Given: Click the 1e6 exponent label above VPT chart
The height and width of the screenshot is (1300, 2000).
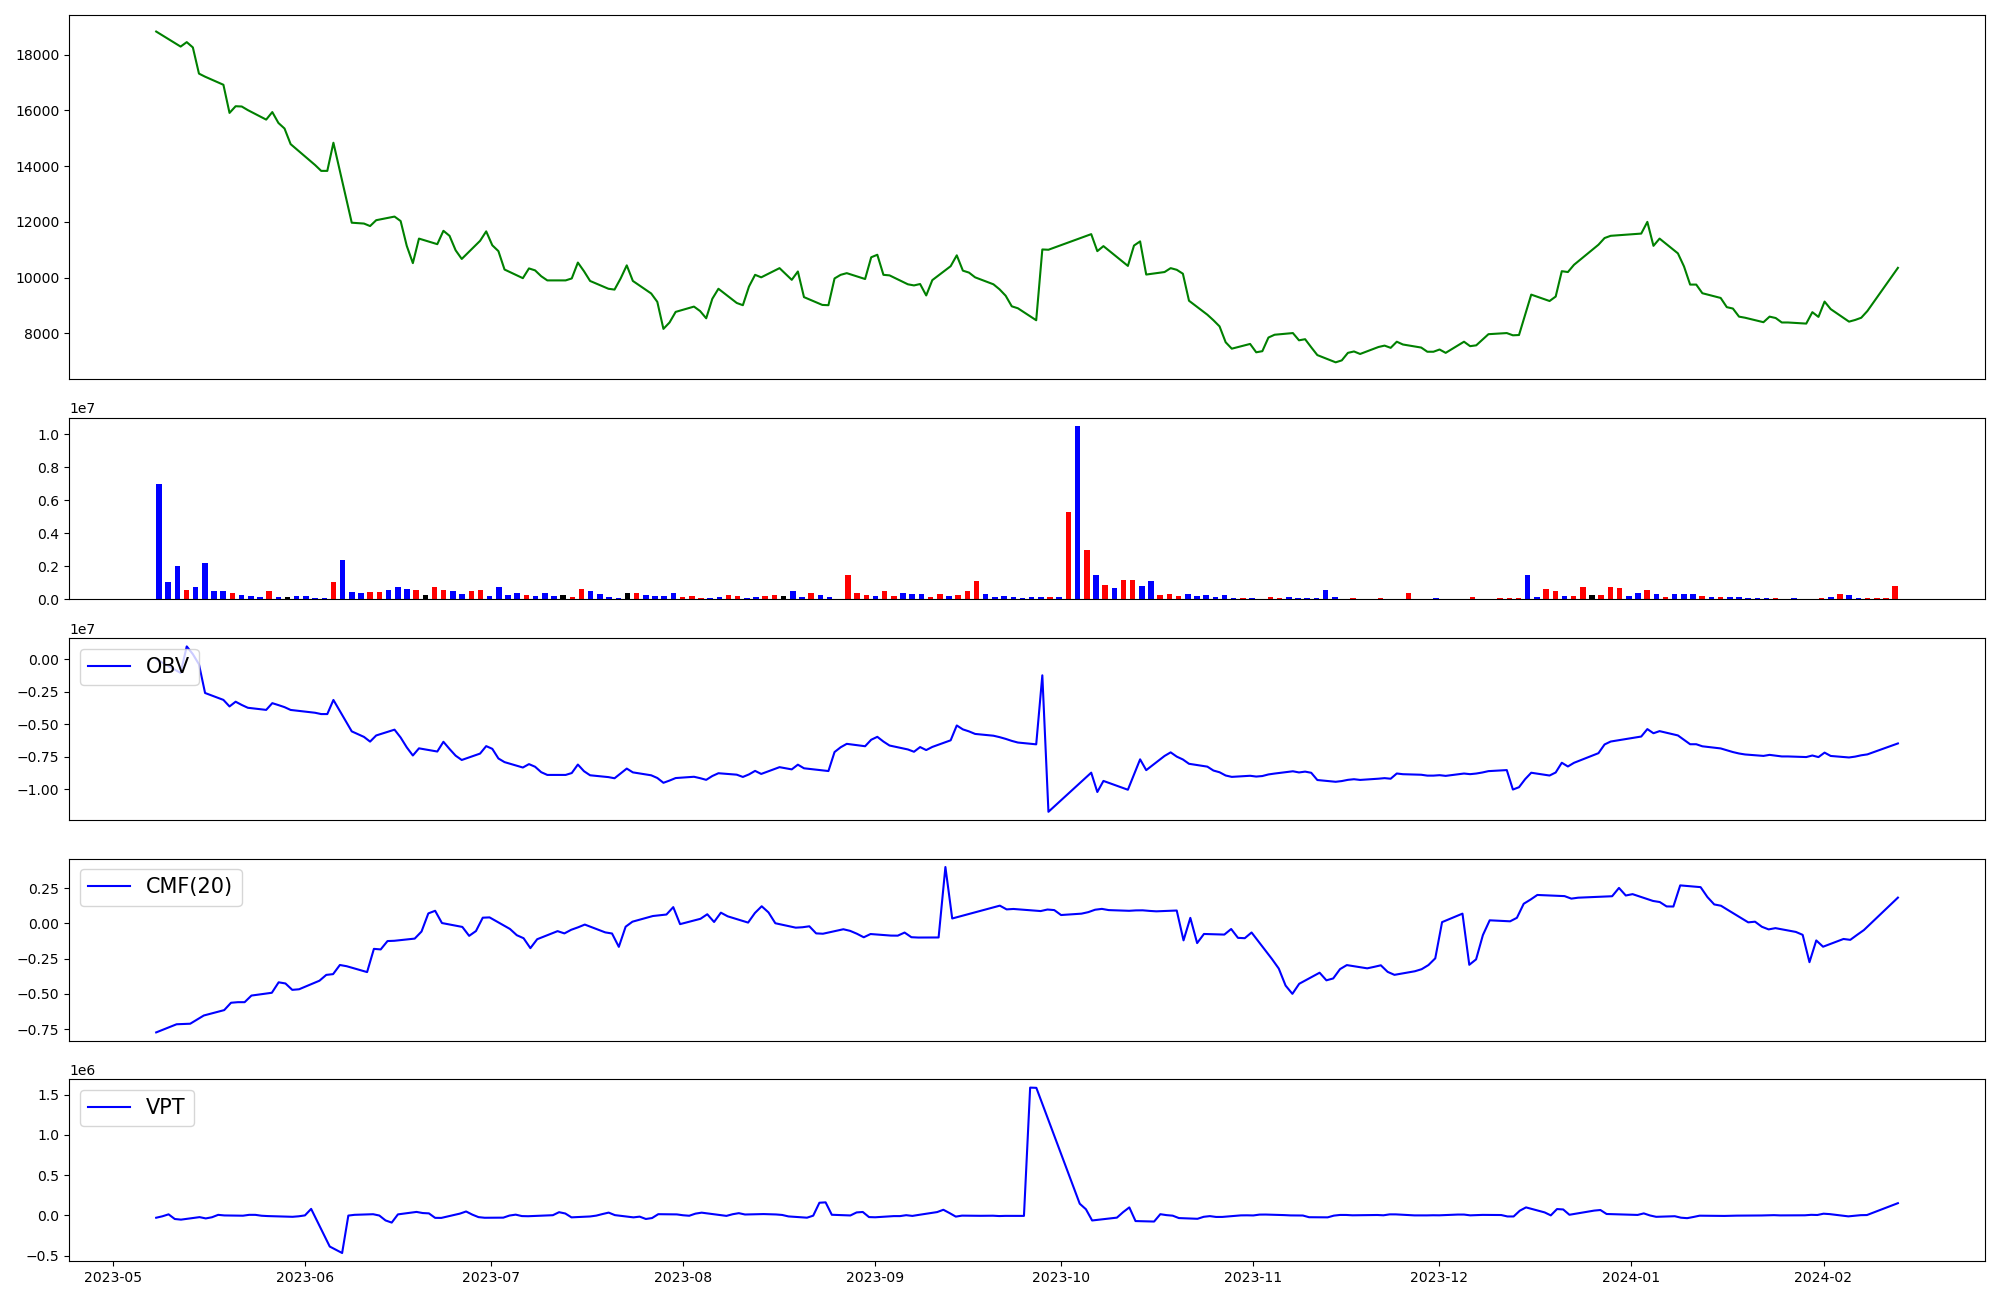Looking at the screenshot, I should click(x=82, y=1070).
